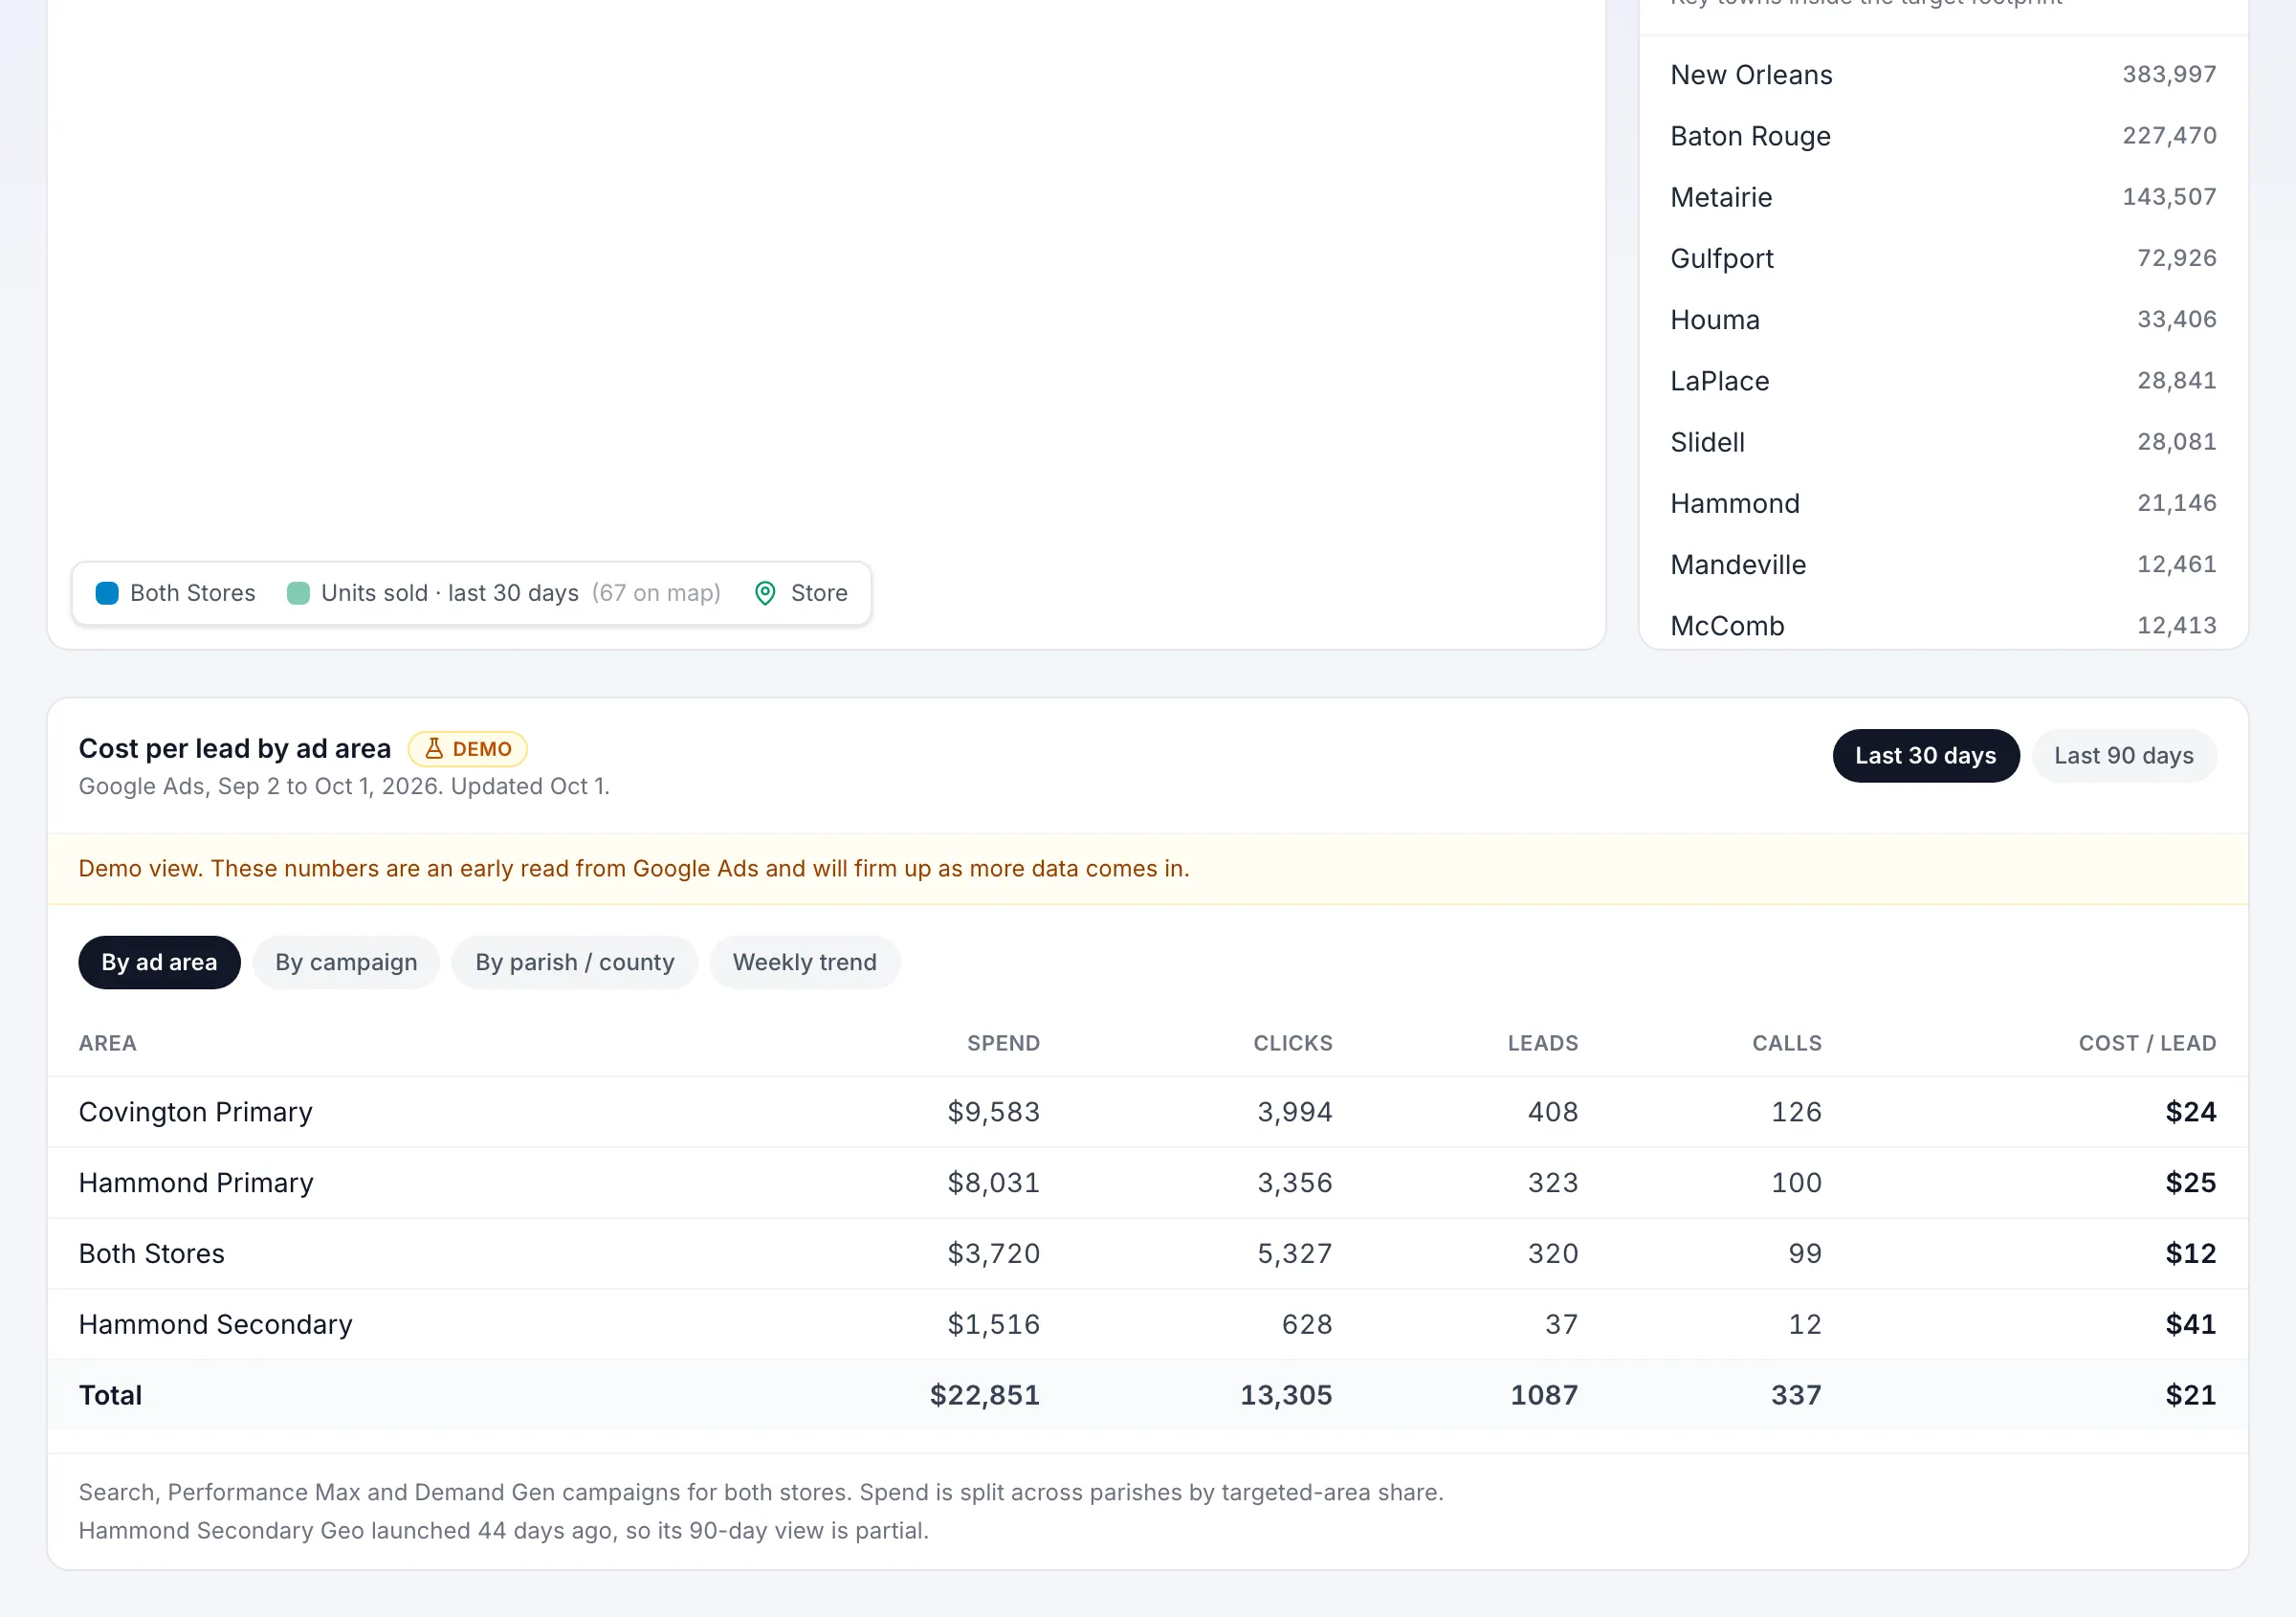Click the Demo view notice banner text
The image size is (2296, 1617).
pos(634,868)
